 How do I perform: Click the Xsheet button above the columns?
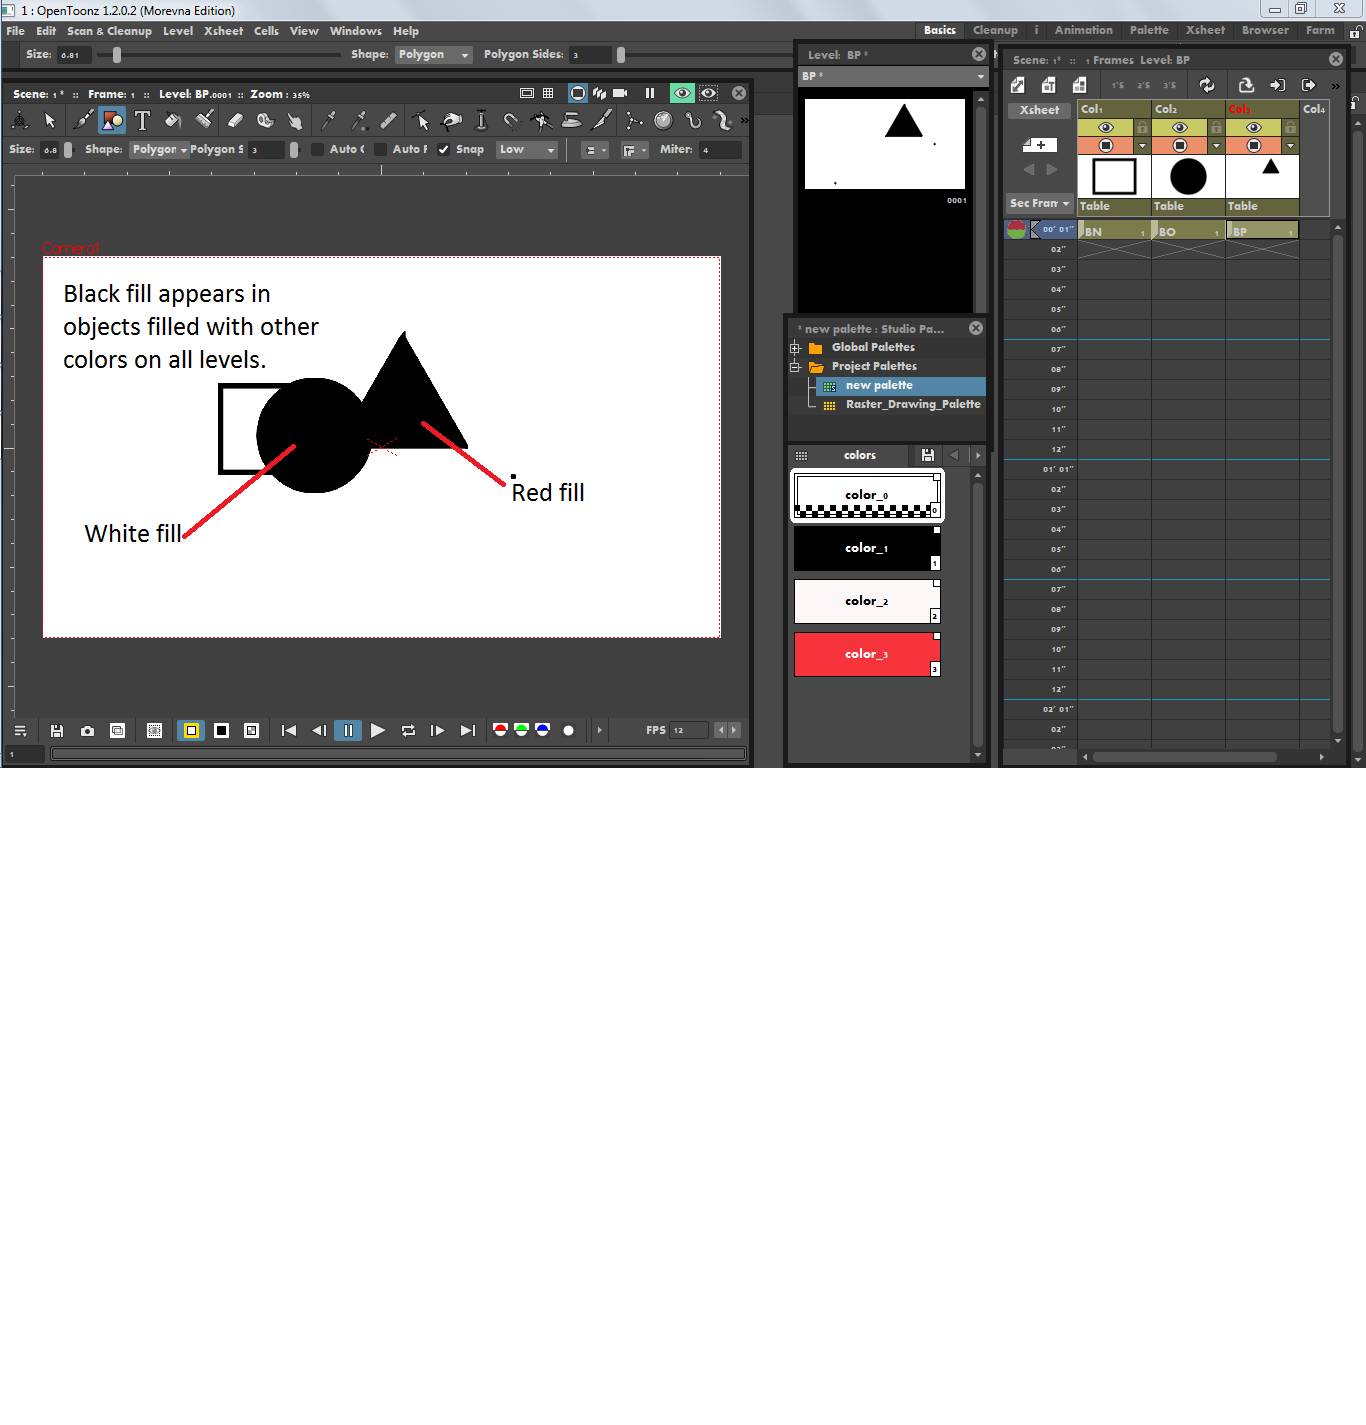pyautogui.click(x=1039, y=110)
